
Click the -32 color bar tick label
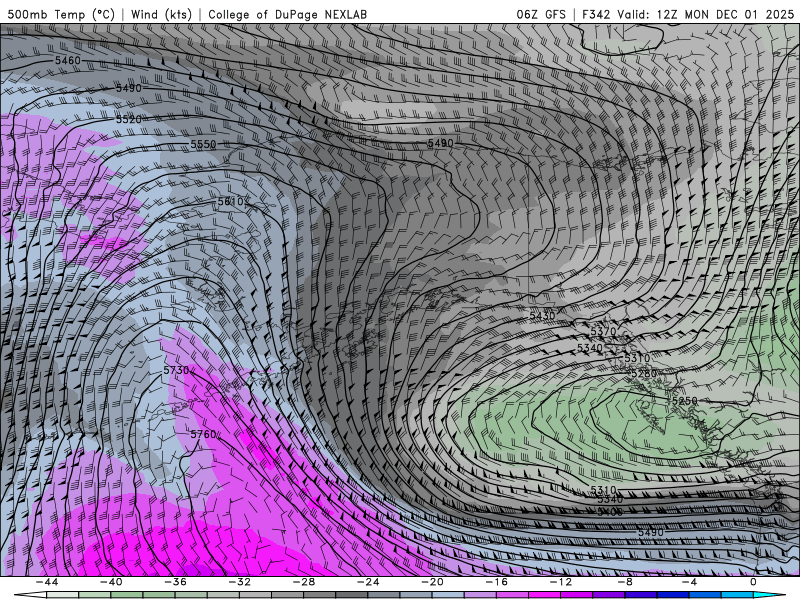tap(240, 582)
